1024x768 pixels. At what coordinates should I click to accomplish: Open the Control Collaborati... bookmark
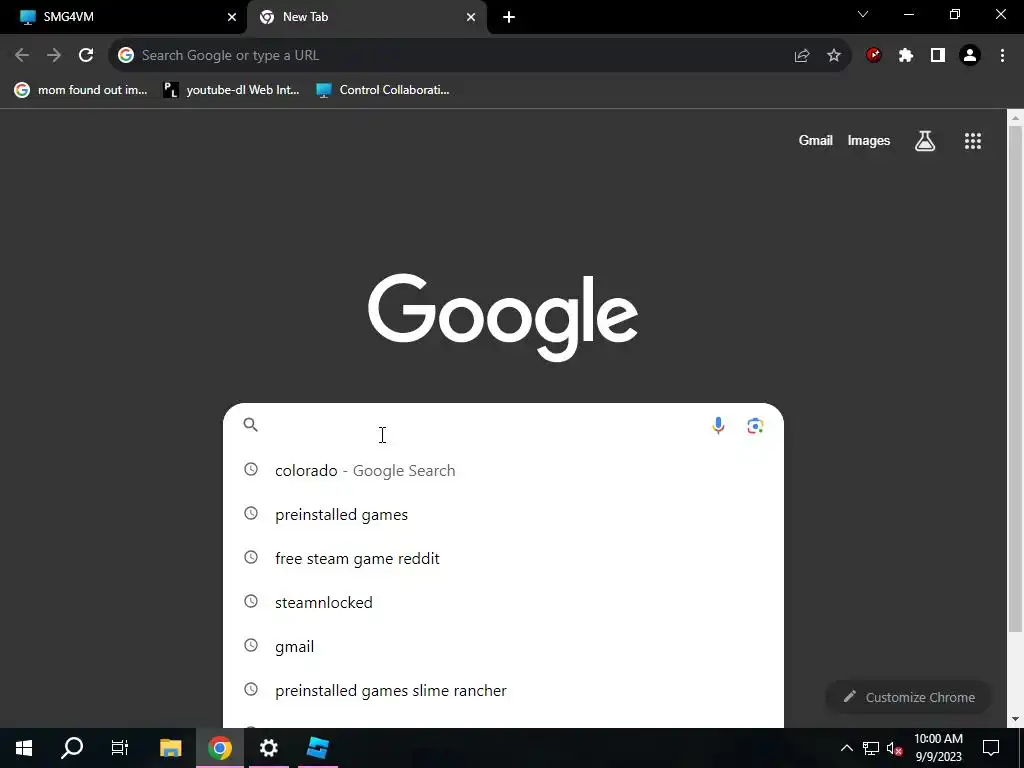(383, 90)
